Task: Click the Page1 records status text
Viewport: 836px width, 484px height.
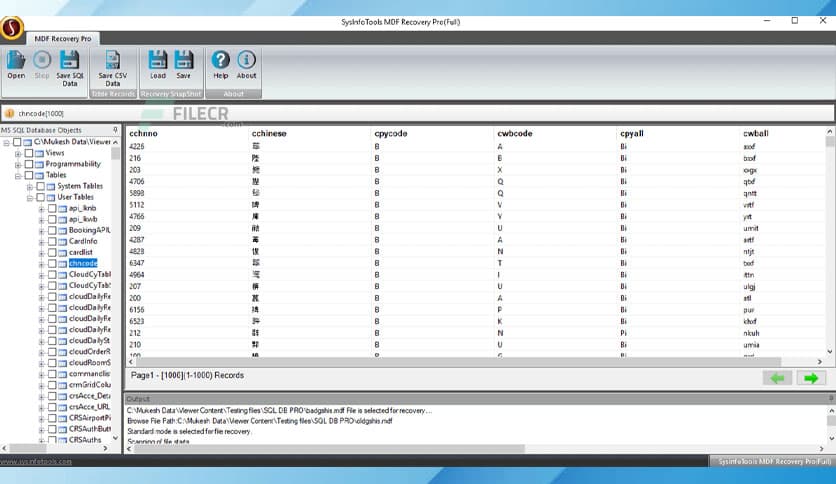Action: click(187, 375)
